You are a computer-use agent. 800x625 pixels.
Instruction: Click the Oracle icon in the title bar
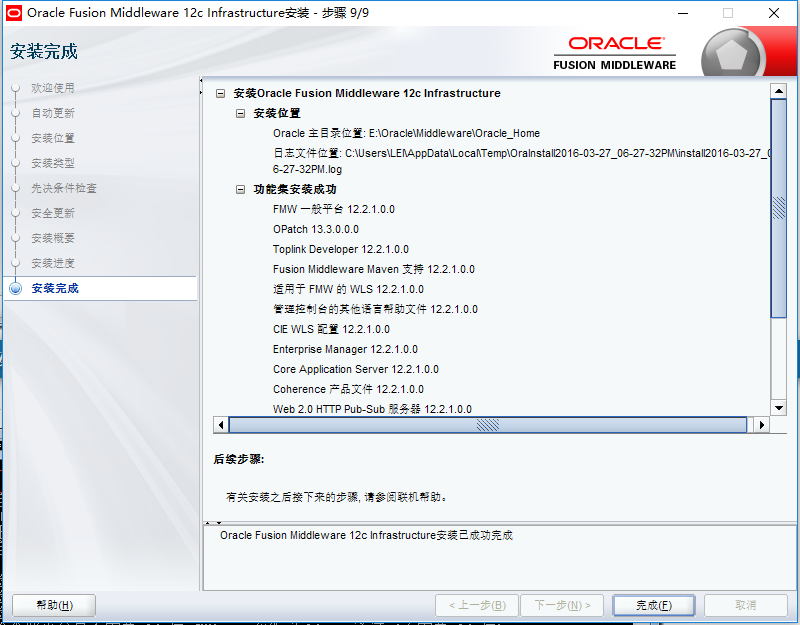13,13
